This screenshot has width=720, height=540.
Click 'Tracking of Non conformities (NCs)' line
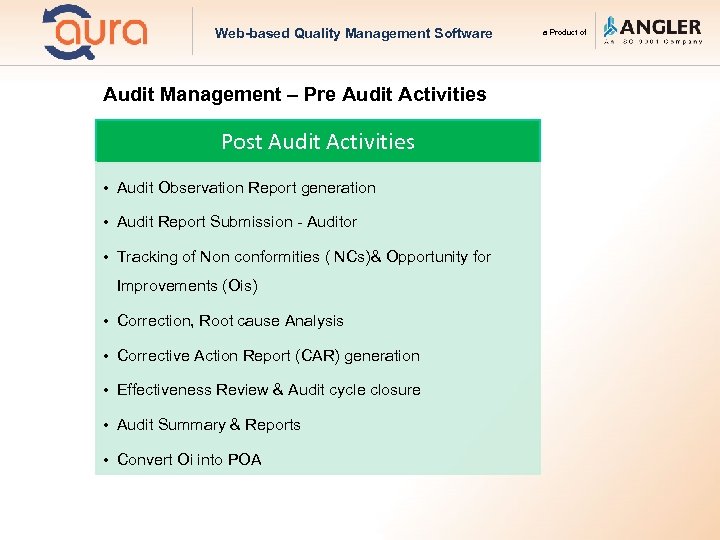[304, 257]
